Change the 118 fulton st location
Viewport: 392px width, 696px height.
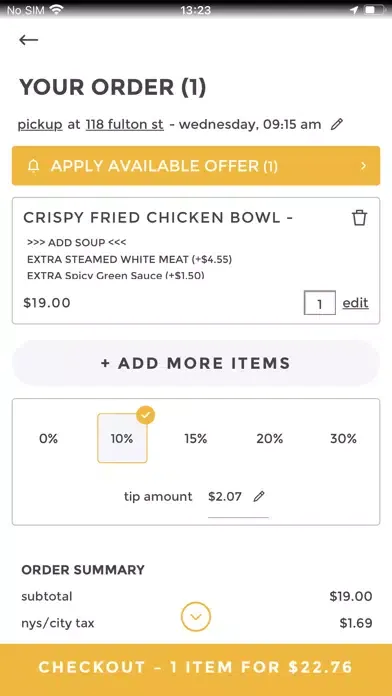click(125, 125)
